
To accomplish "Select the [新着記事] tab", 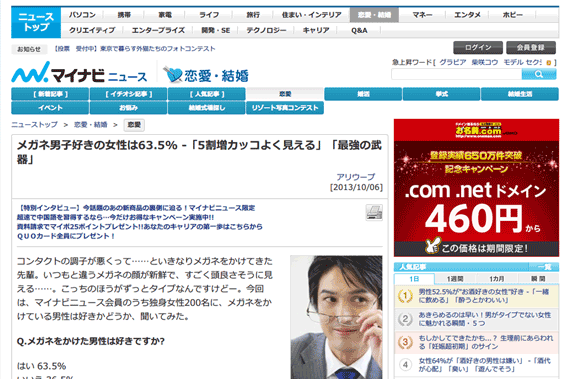I will pos(50,94).
